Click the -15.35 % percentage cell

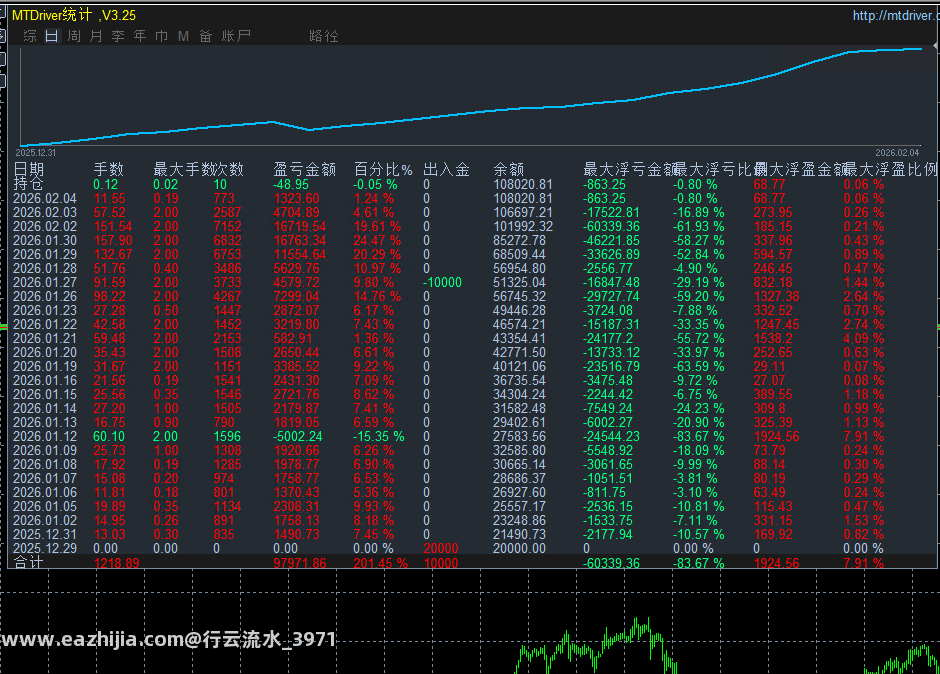(x=378, y=437)
